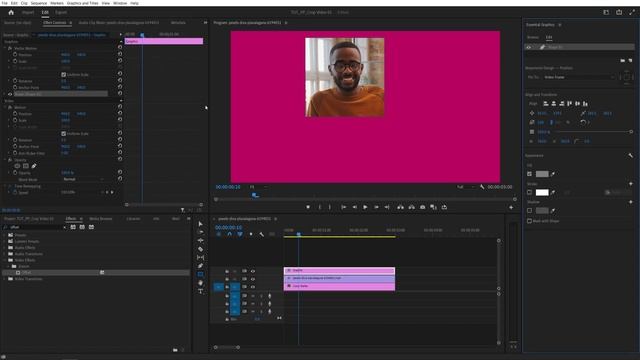Select the Track Select Forward tool
Screen dimensions: 640x360
click(200, 232)
